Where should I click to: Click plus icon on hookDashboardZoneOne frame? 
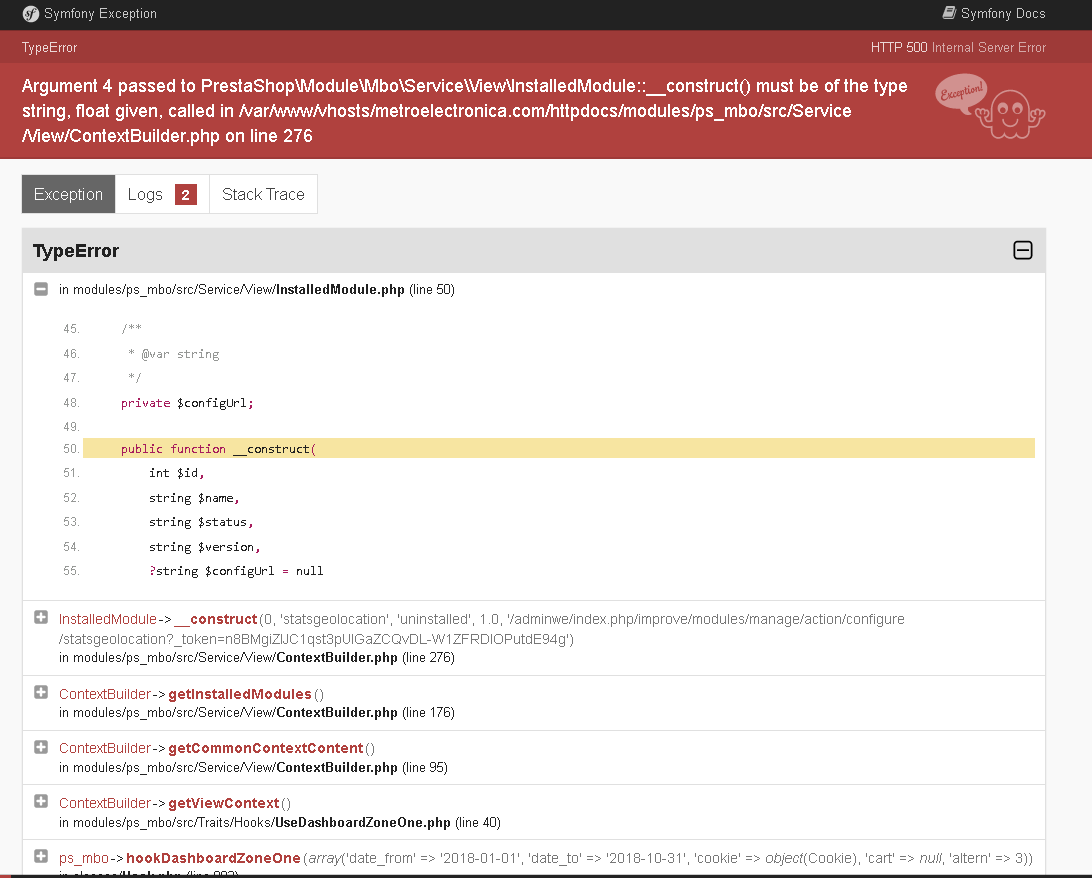point(40,855)
